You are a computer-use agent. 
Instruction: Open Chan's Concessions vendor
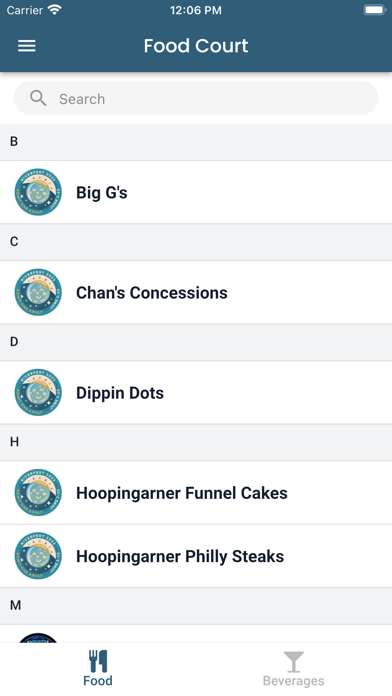tap(196, 293)
